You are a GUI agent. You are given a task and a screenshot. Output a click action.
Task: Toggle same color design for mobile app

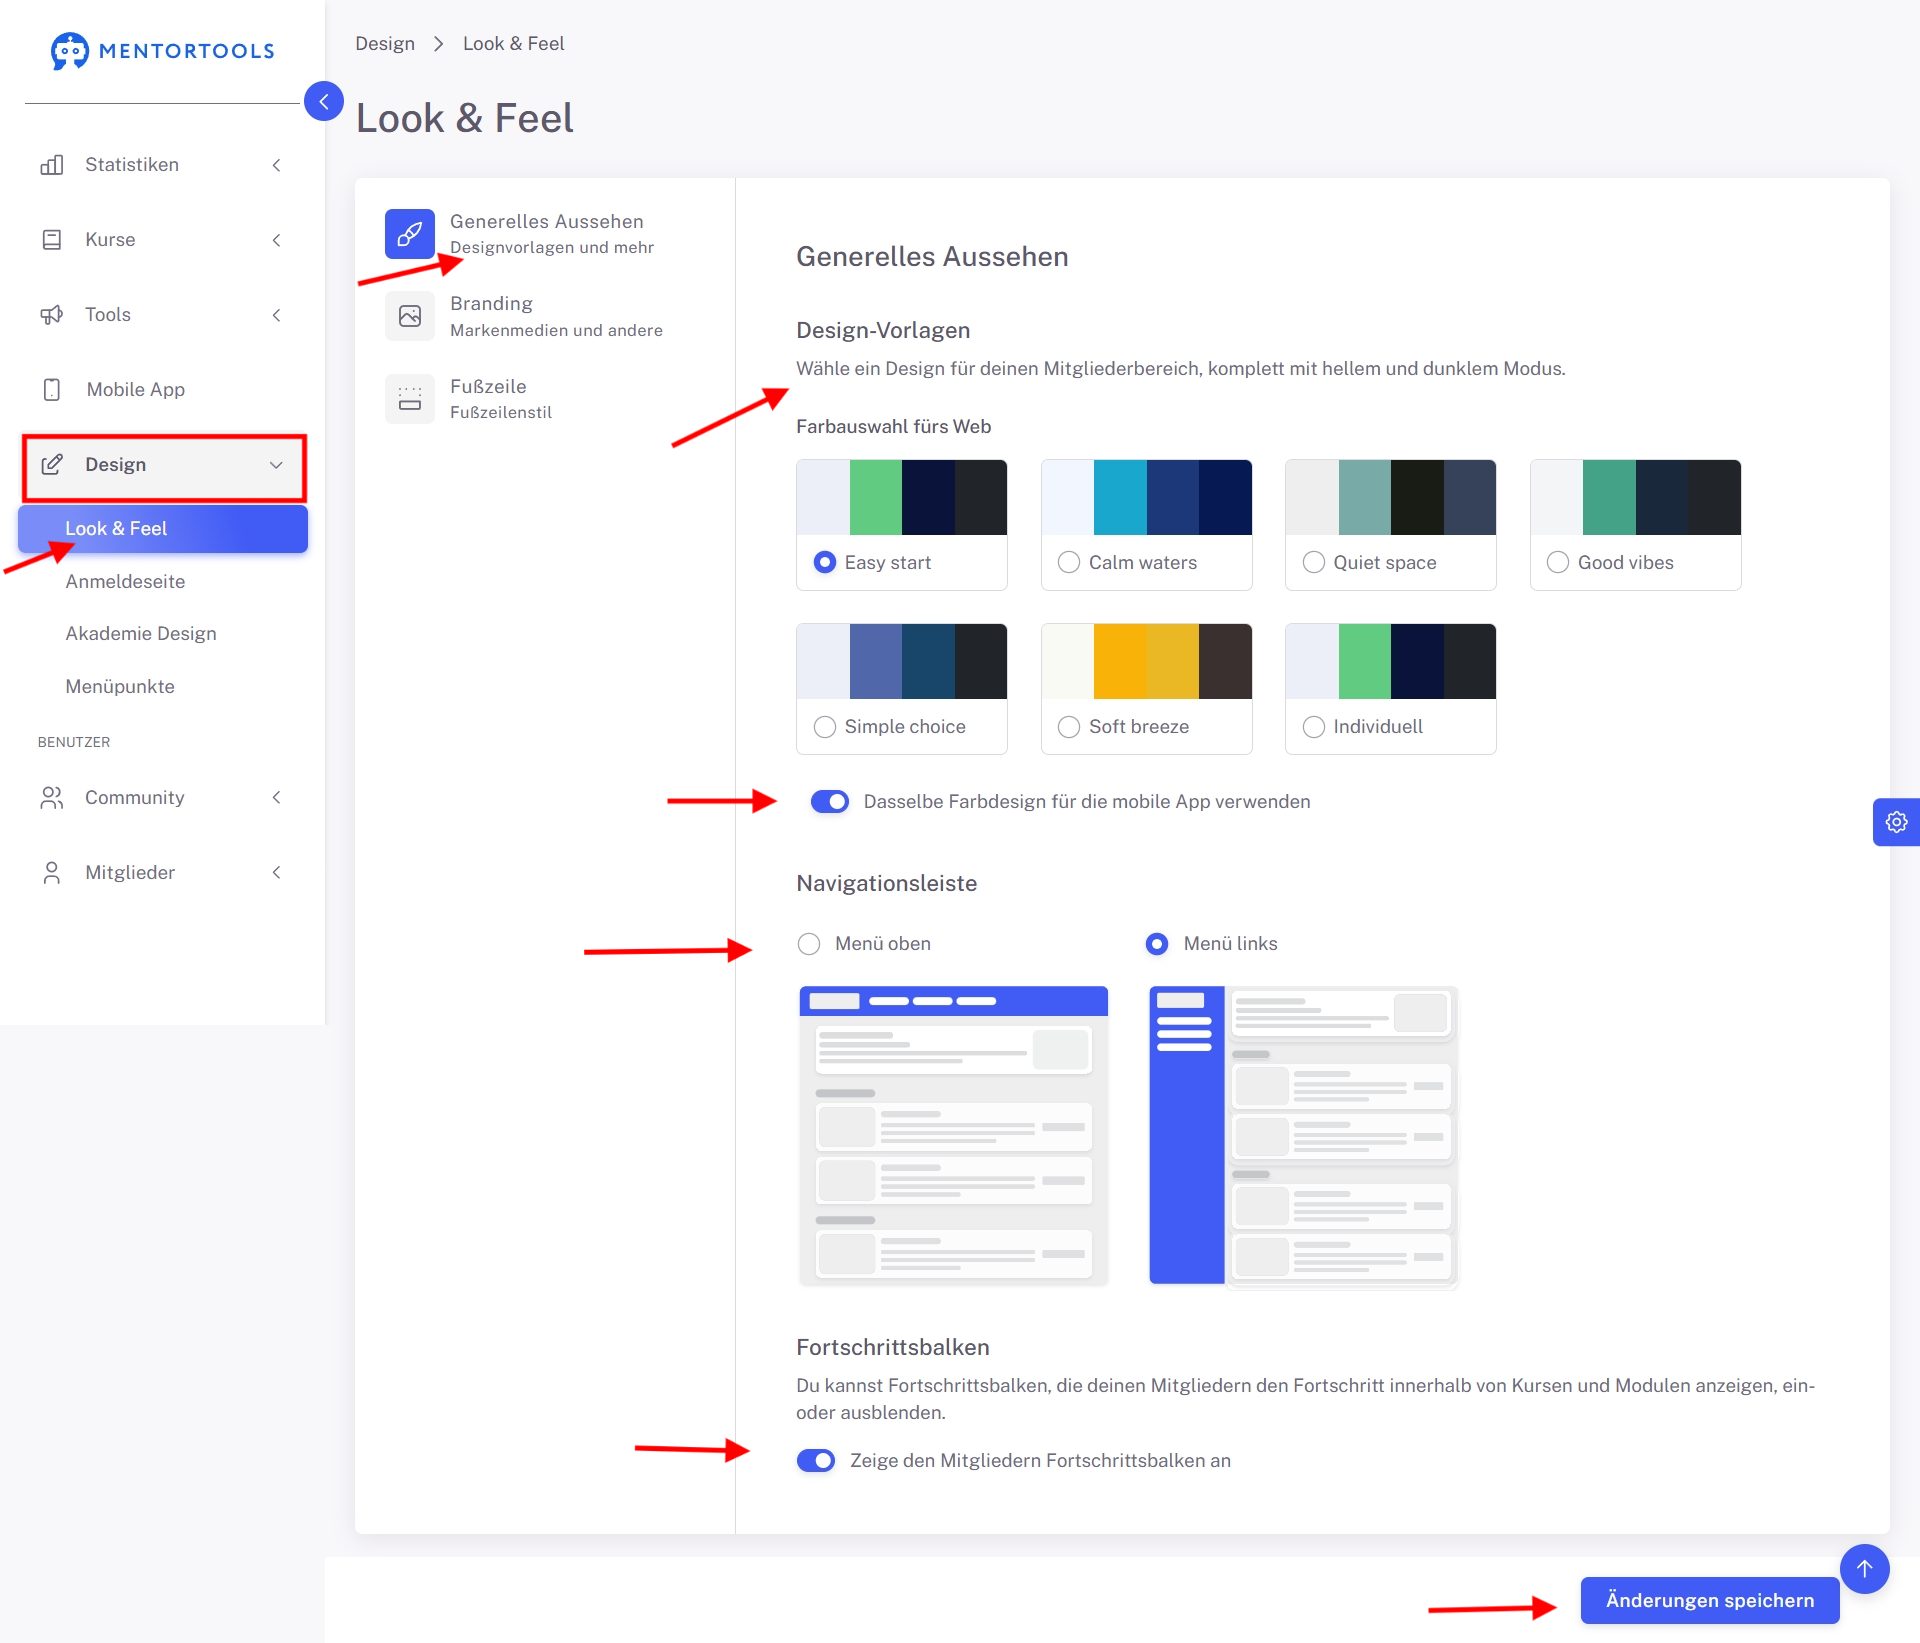click(x=829, y=802)
